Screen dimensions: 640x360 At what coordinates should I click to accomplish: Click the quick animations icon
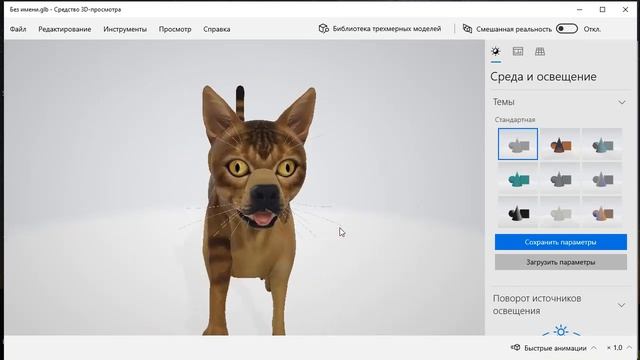[x=516, y=348]
